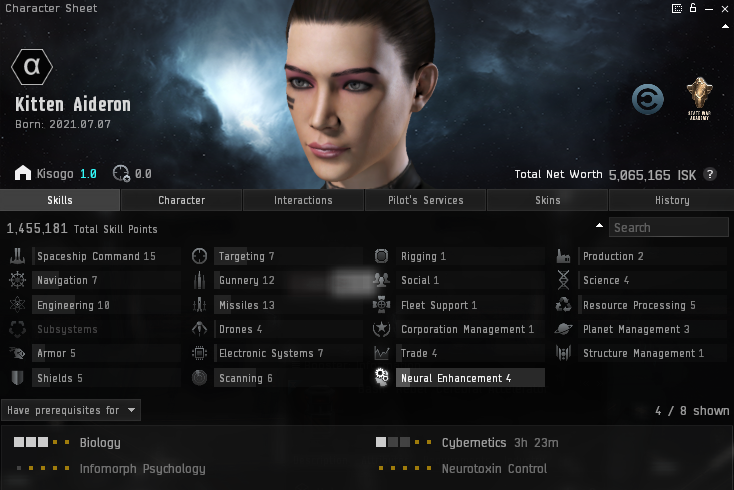Viewport: 734px width, 490px height.
Task: Switch to the Character tab
Action: click(x=182, y=200)
